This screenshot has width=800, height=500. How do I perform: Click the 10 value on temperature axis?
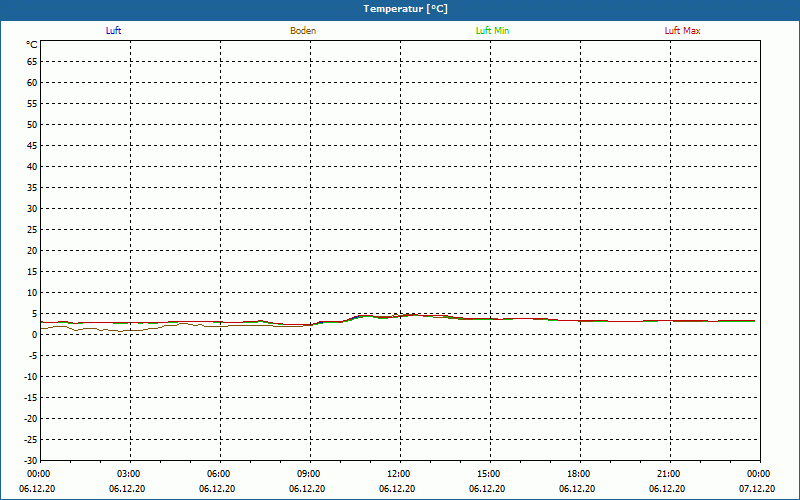pyautogui.click(x=32, y=293)
